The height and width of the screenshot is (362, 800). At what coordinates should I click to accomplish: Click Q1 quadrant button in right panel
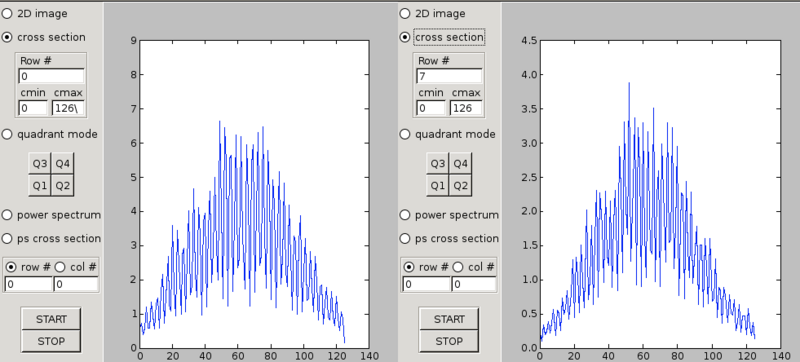coord(438,186)
